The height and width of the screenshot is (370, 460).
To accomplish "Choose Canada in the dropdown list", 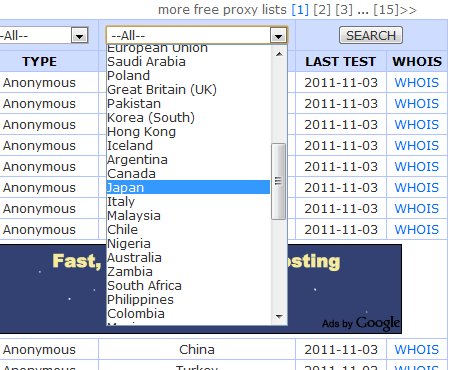I will click(x=188, y=174).
